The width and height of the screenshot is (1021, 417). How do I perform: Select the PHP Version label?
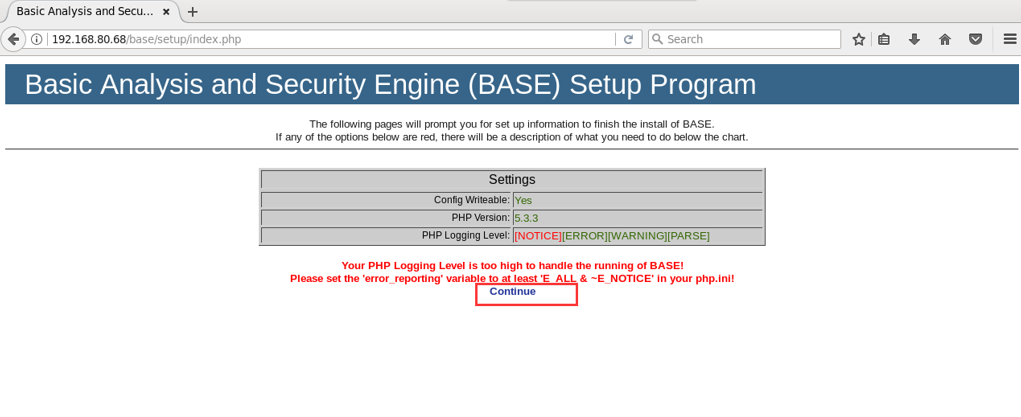[x=481, y=217]
